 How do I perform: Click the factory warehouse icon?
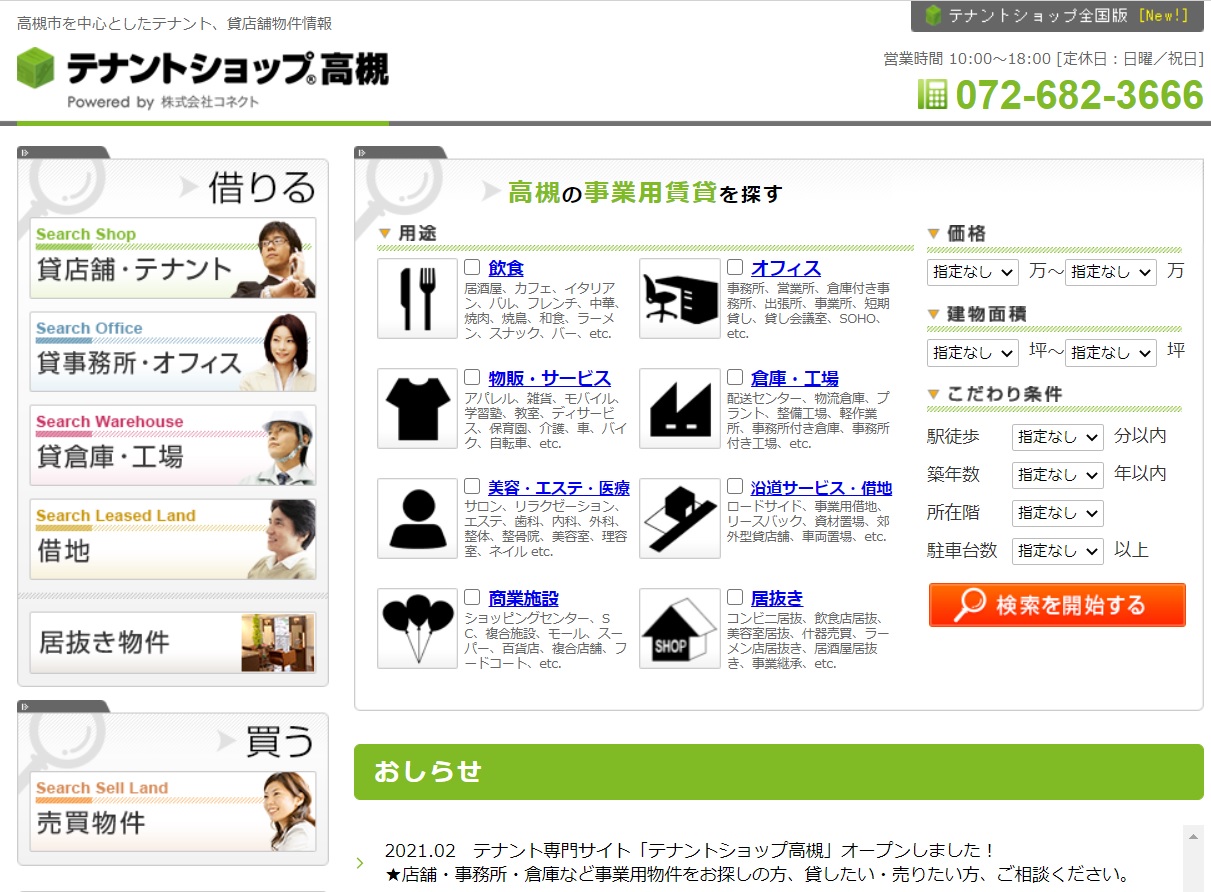pyautogui.click(x=679, y=408)
